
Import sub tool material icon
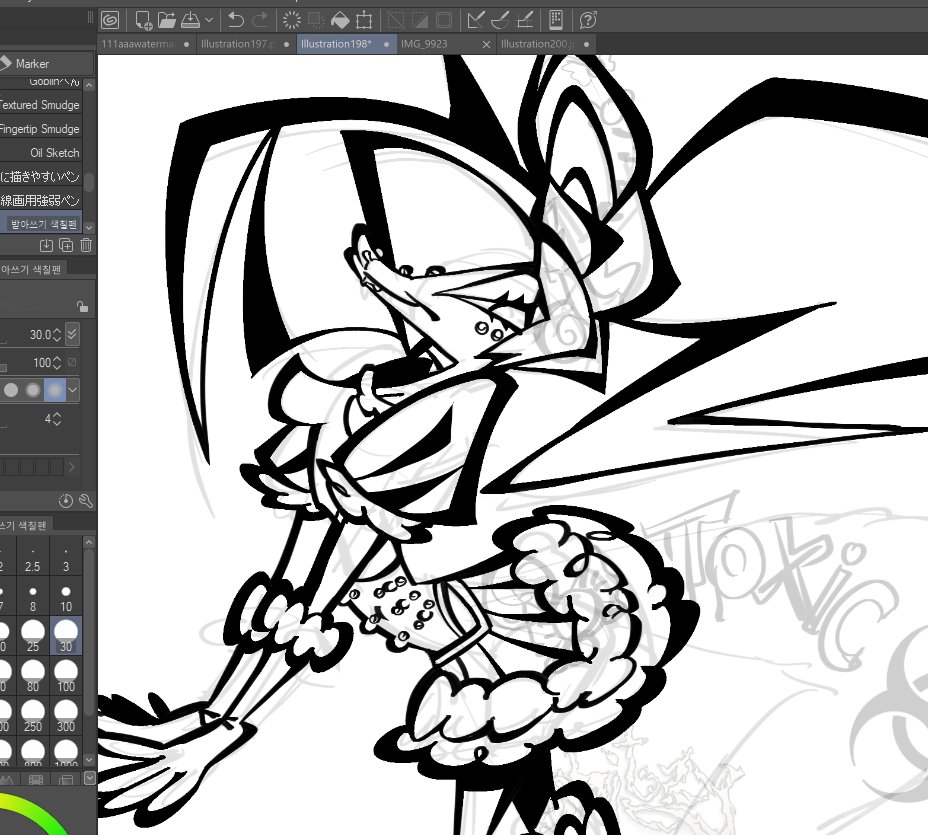pyautogui.click(x=46, y=245)
